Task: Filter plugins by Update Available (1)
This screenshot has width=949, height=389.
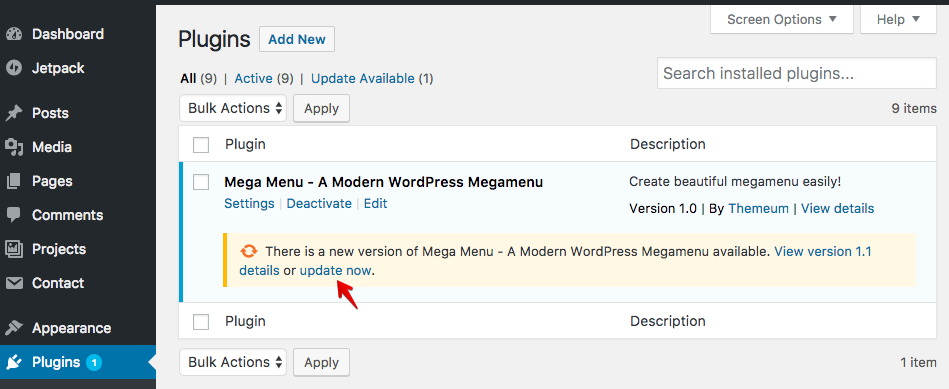Action: 372,79
